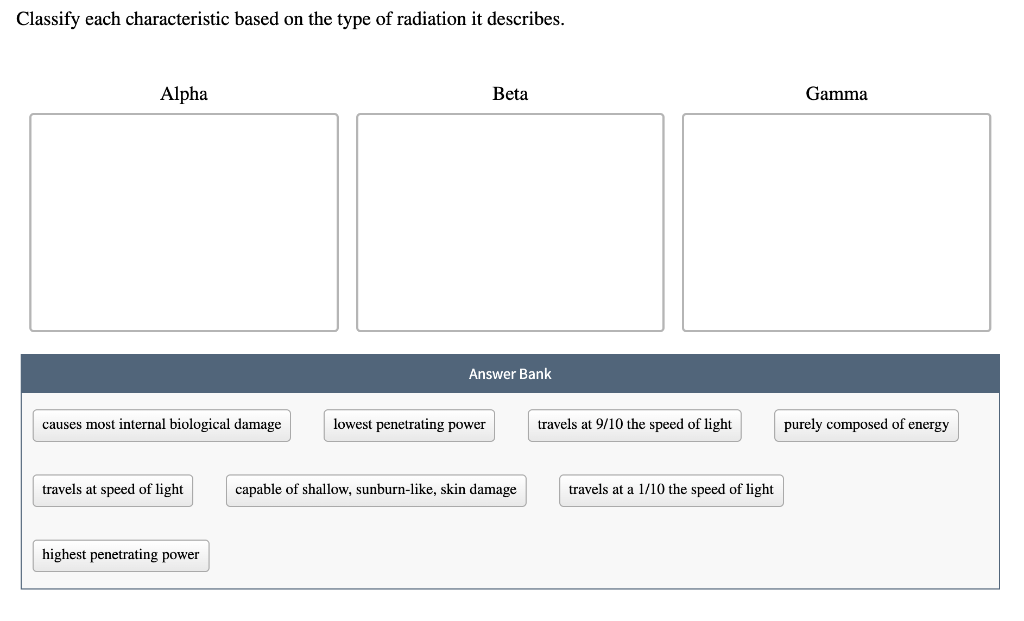Click inside the Beta classification box

[x=510, y=222]
